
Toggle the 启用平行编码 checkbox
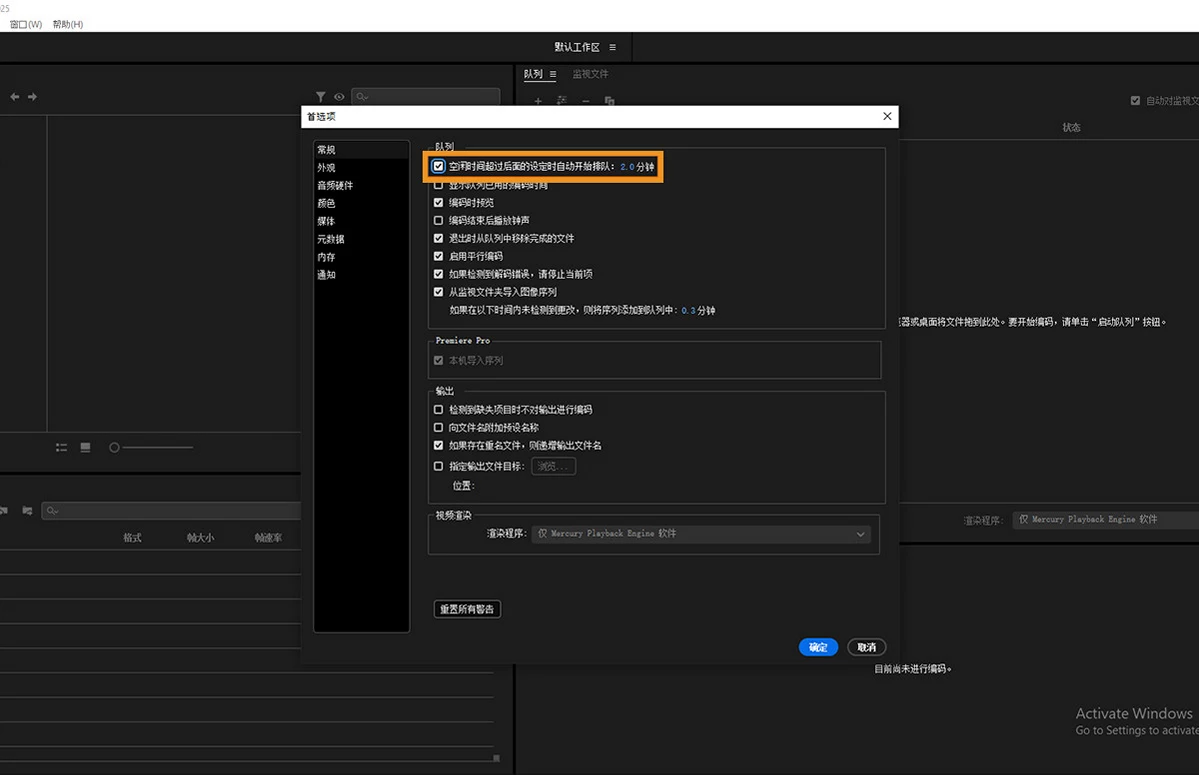[438, 256]
